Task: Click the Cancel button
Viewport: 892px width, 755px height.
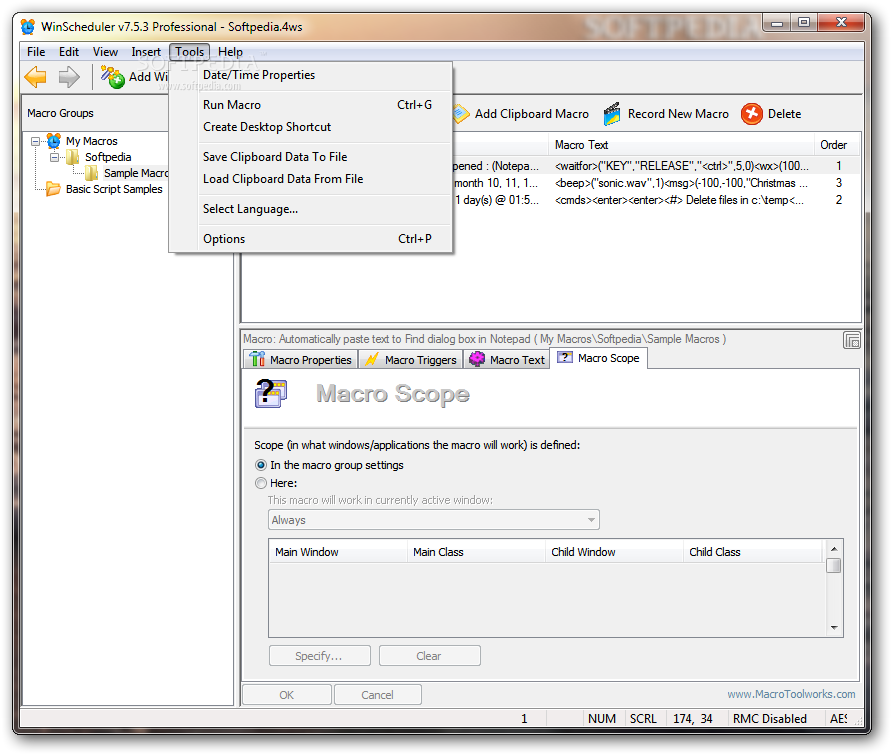Action: pyautogui.click(x=377, y=695)
